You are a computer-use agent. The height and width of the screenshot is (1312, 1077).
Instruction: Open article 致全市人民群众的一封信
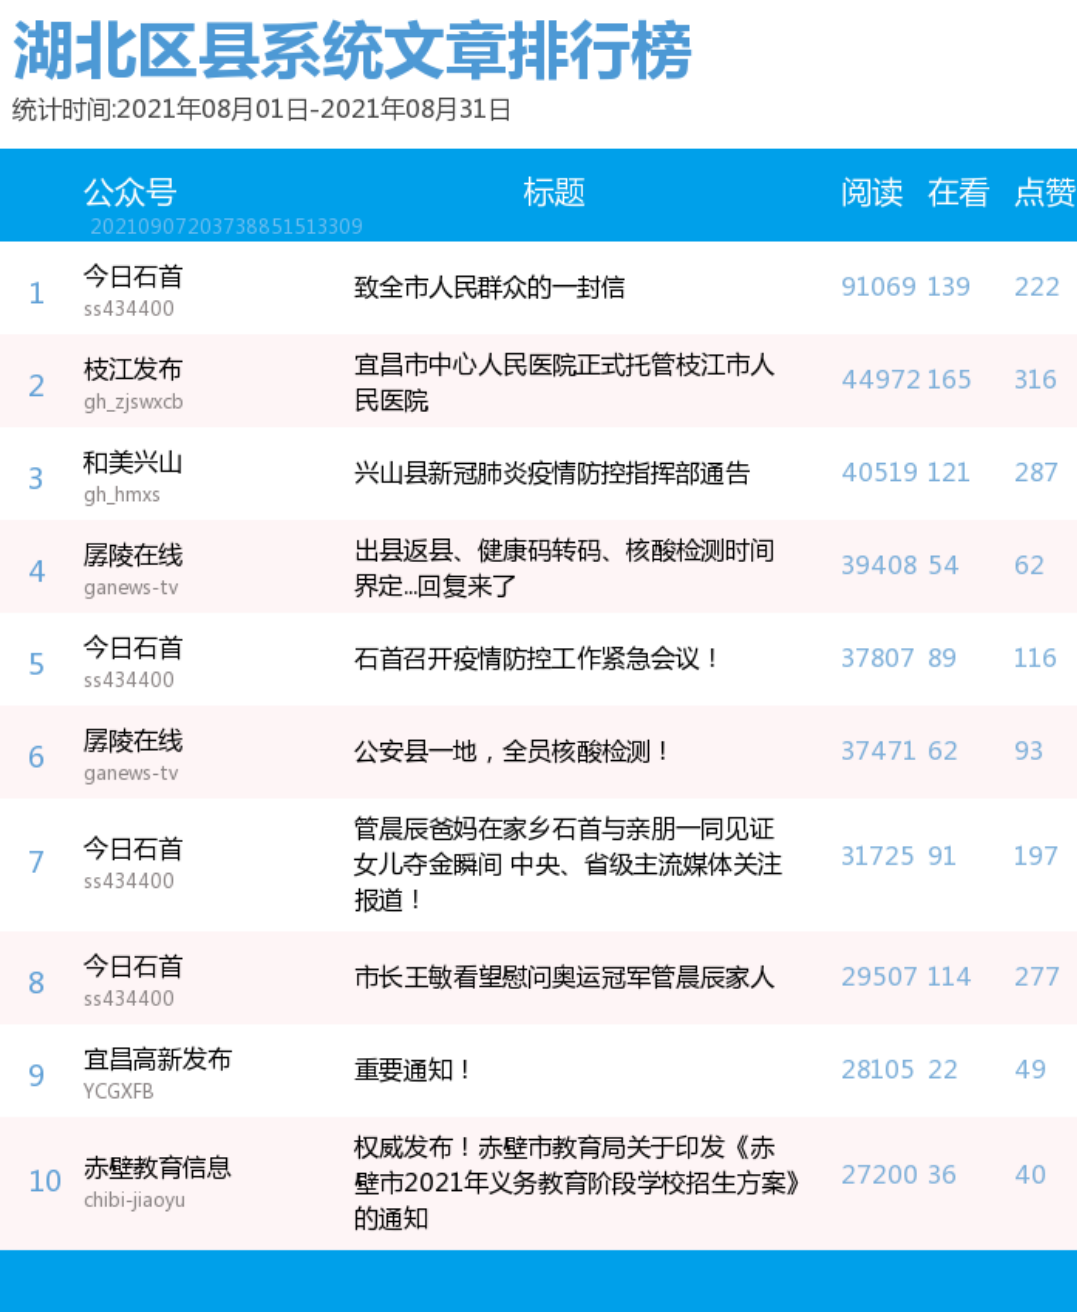(489, 288)
